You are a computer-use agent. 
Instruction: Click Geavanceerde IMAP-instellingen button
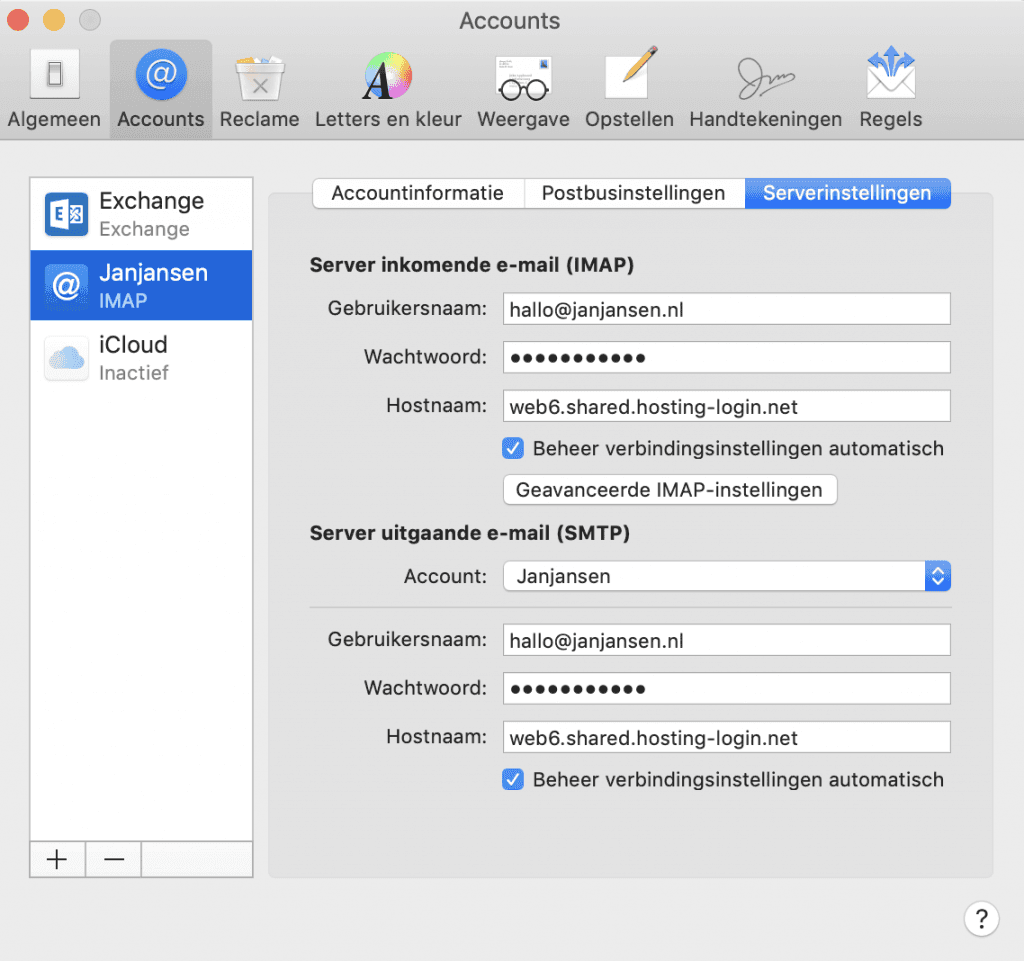coord(669,490)
